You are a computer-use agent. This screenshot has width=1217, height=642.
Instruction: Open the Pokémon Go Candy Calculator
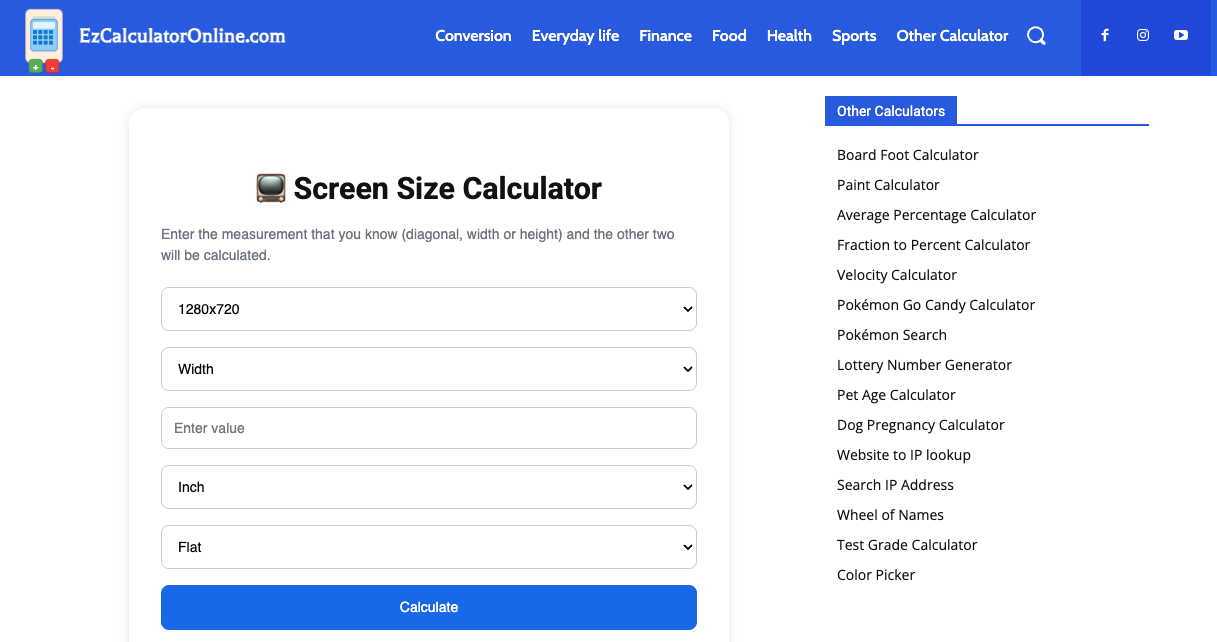[936, 304]
